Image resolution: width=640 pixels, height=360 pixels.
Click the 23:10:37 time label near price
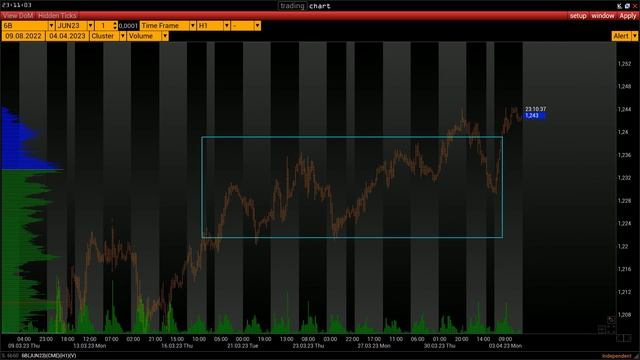pyautogui.click(x=536, y=109)
